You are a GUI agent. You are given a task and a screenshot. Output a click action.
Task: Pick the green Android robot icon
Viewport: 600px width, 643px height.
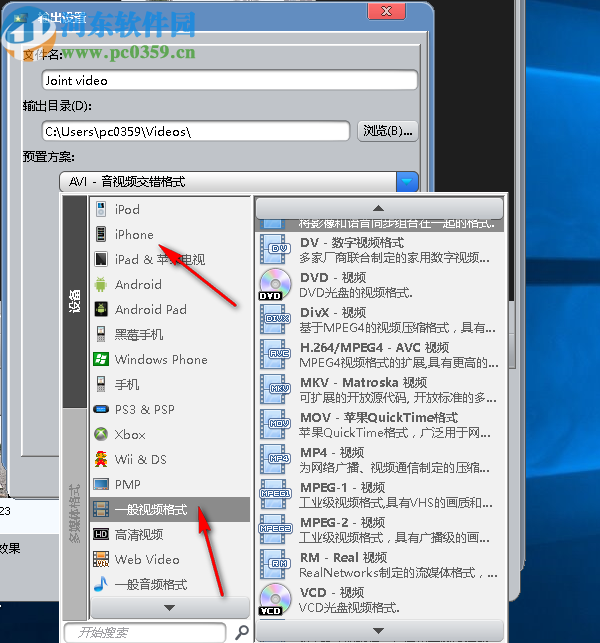point(101,284)
